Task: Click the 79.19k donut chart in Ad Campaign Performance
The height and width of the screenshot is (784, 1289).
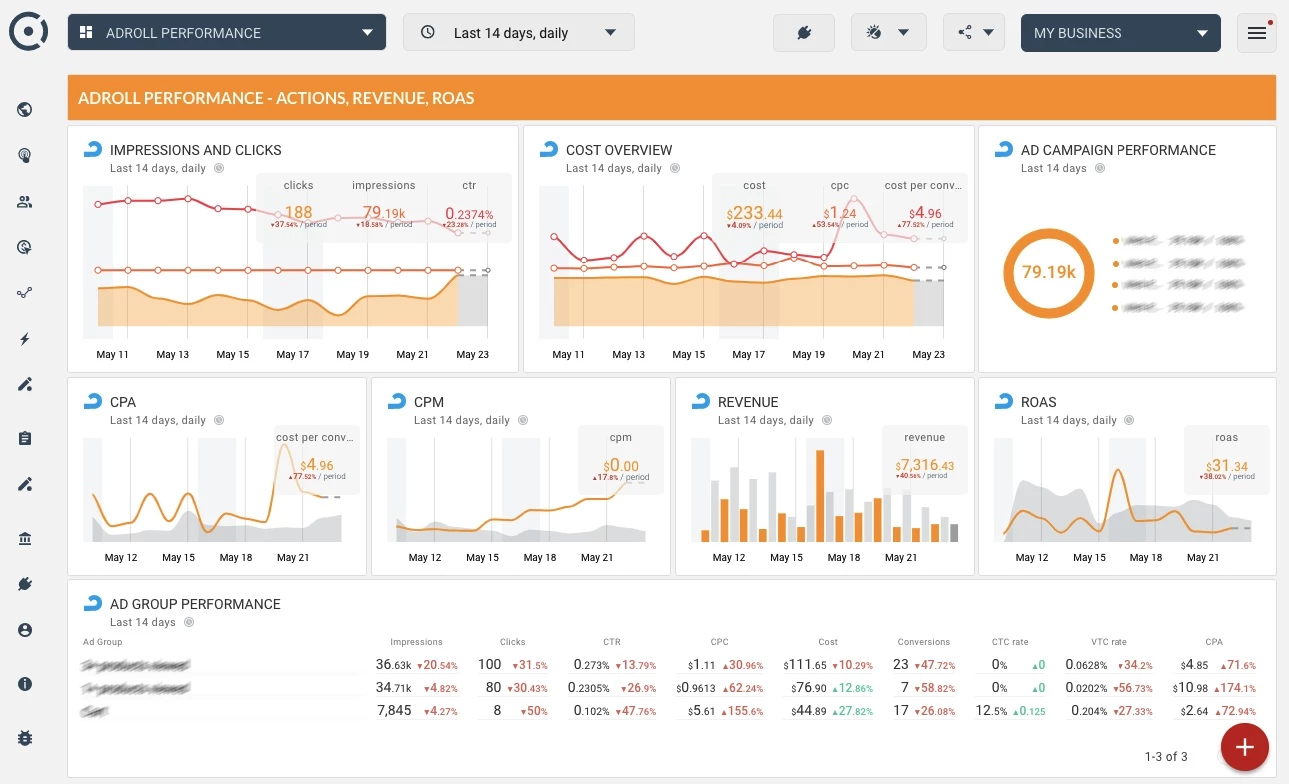Action: 1048,272
